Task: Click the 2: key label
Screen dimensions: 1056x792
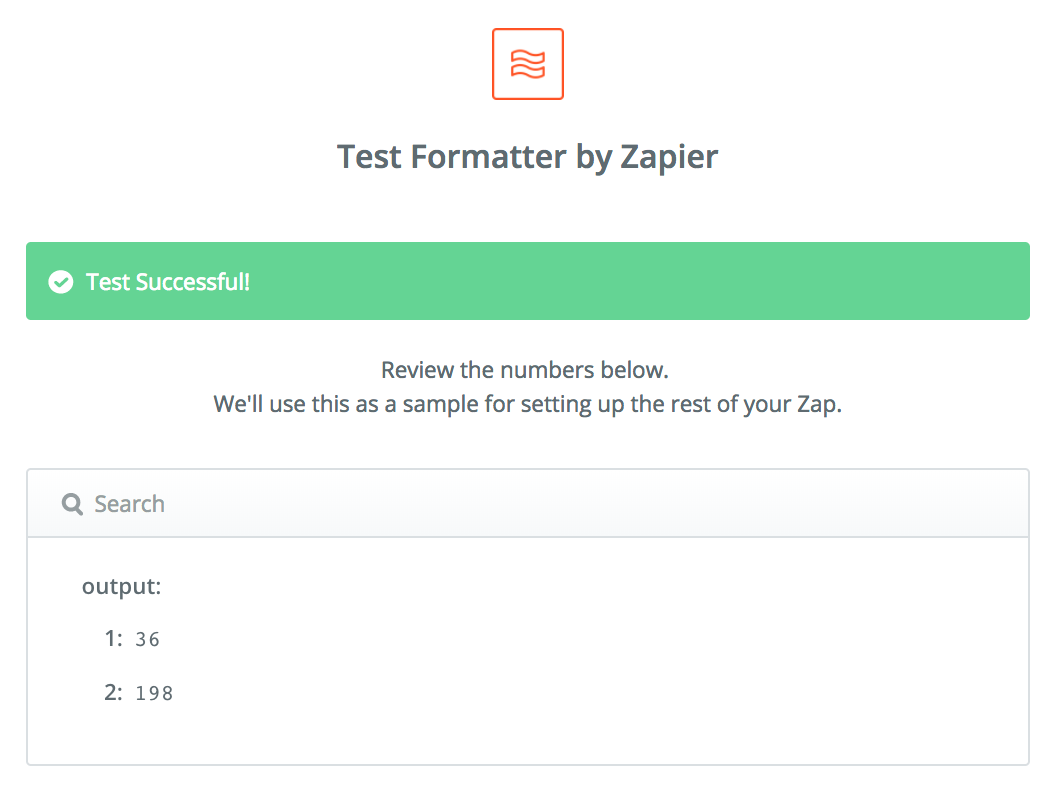Action: [x=113, y=692]
